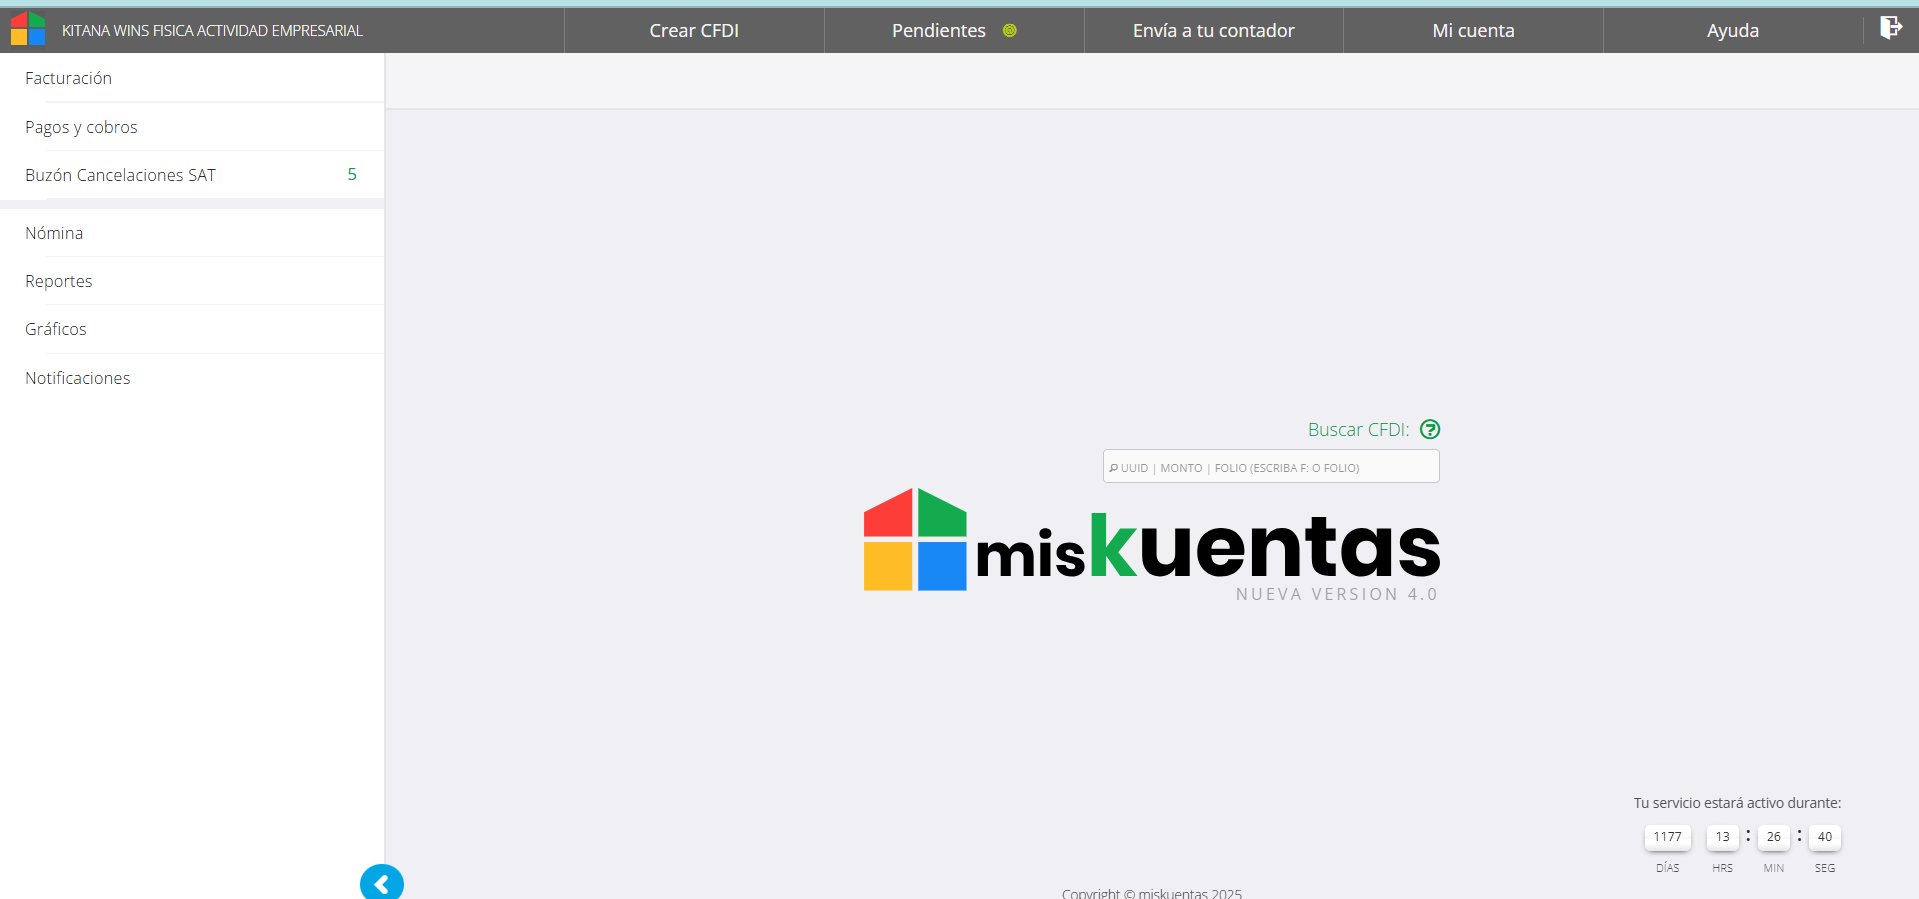Open Buzón Cancelaciones SAT

pyautogui.click(x=120, y=175)
